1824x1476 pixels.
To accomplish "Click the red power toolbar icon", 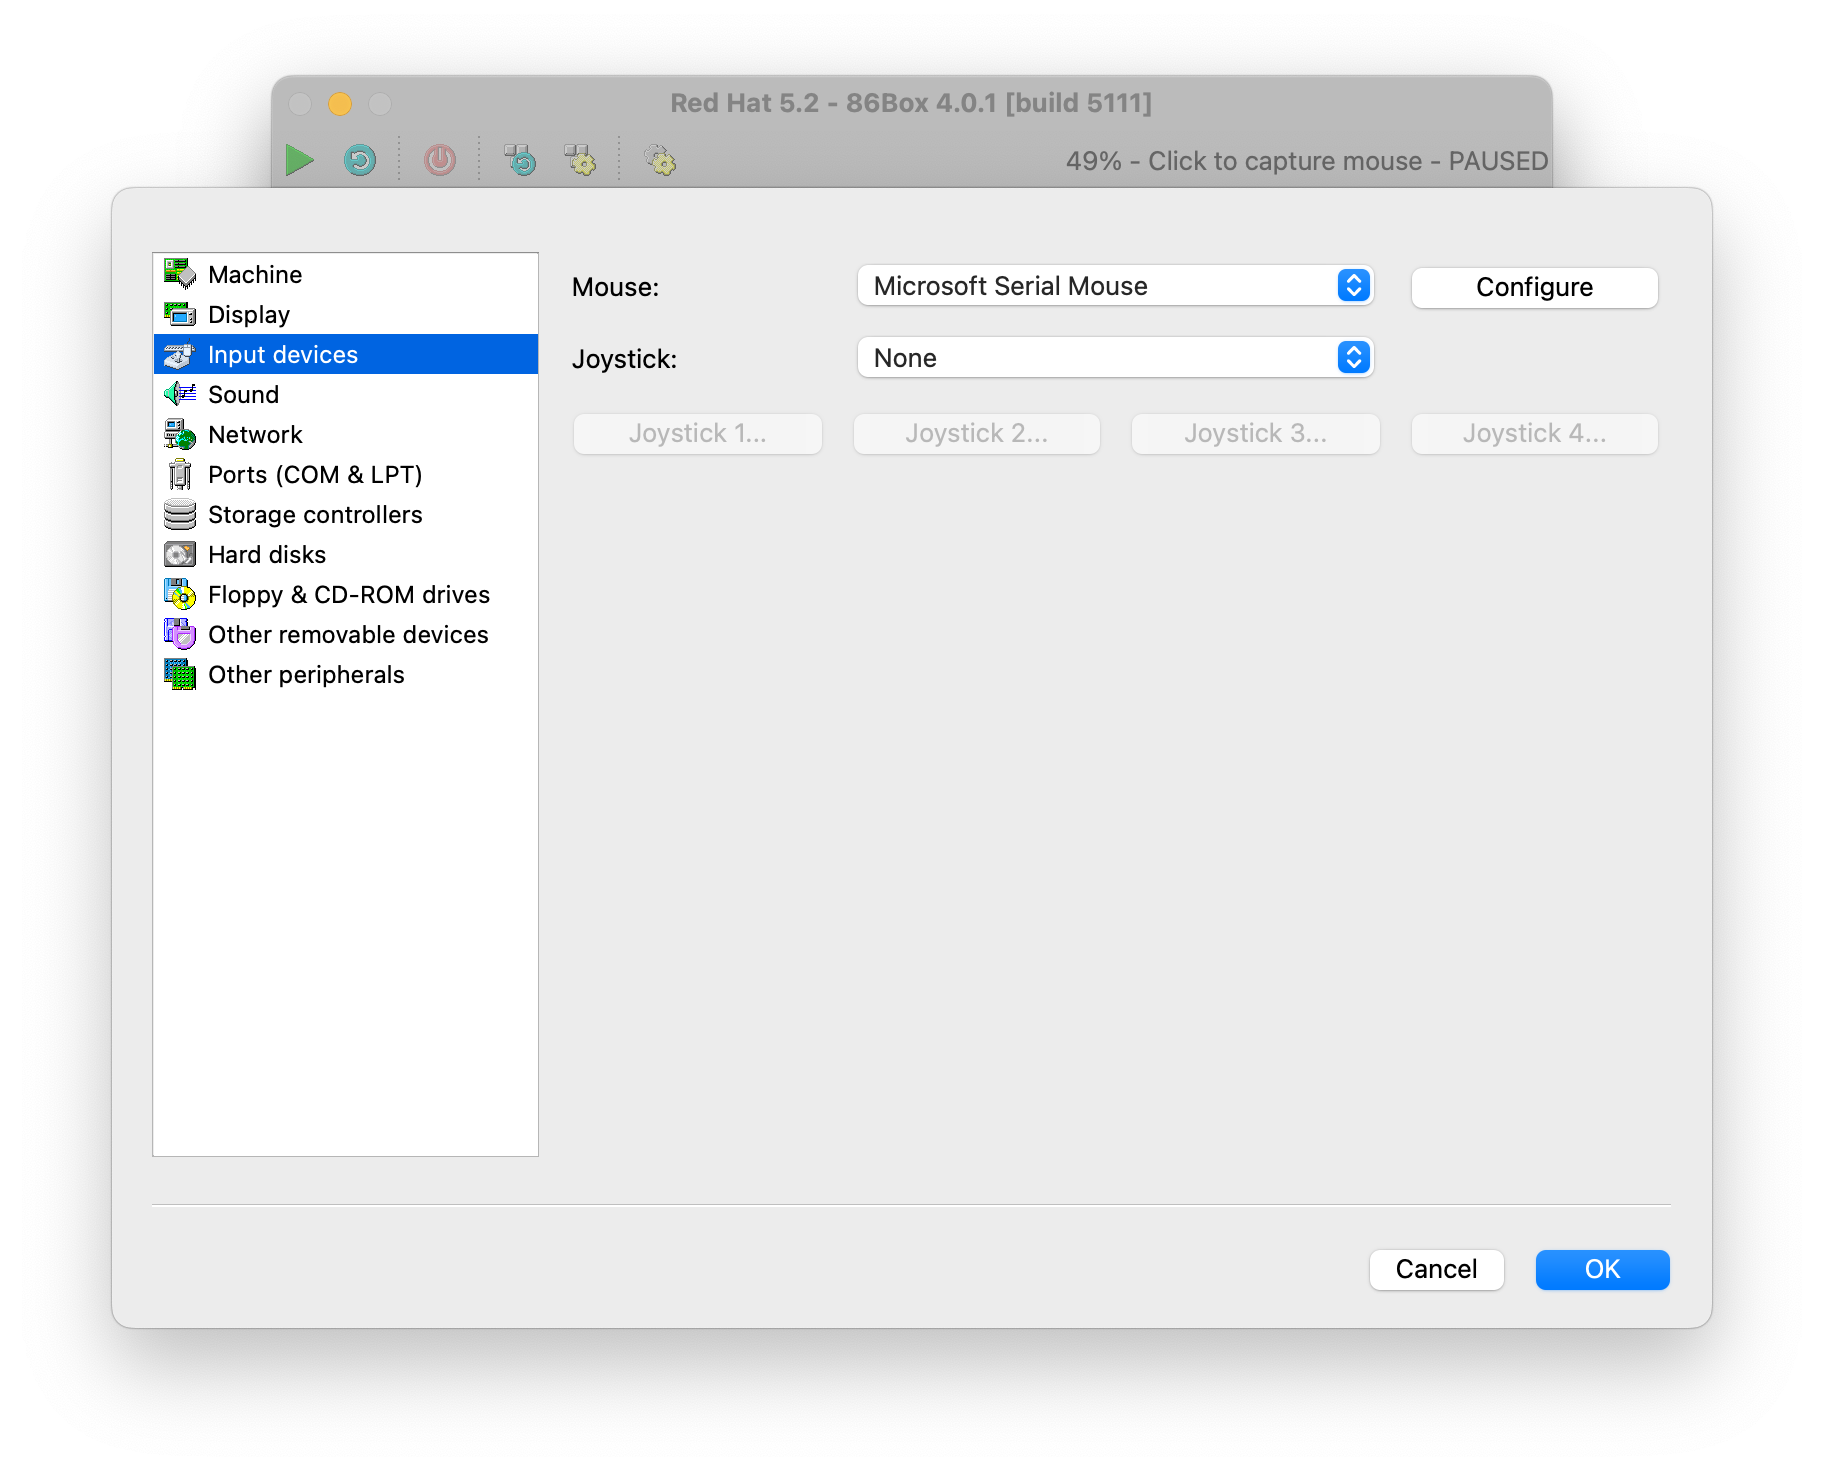I will (x=440, y=160).
